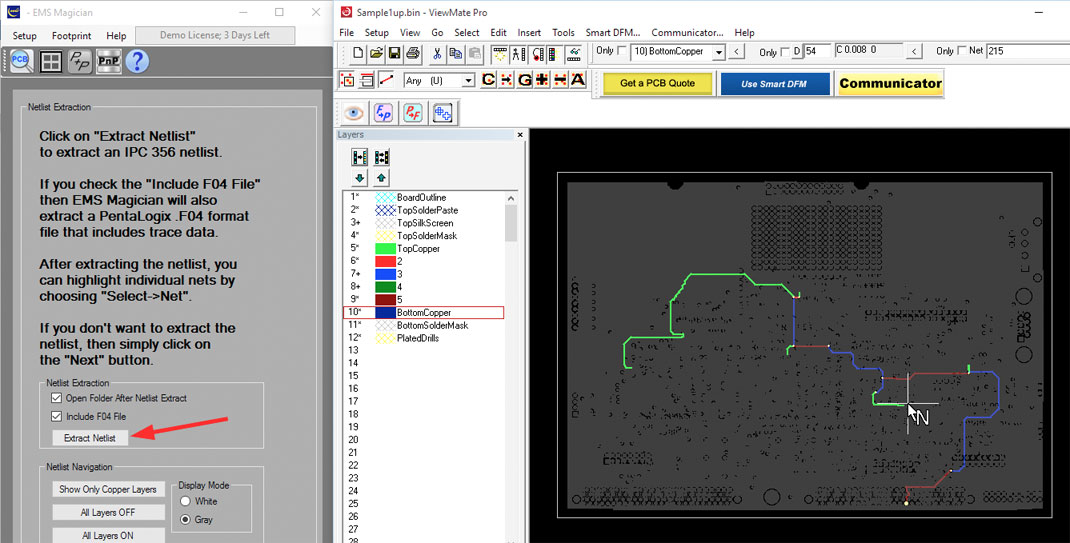Screen dimensions: 1070x543
Task: Open the File menu in ViewMate Pro
Action: (x=347, y=32)
